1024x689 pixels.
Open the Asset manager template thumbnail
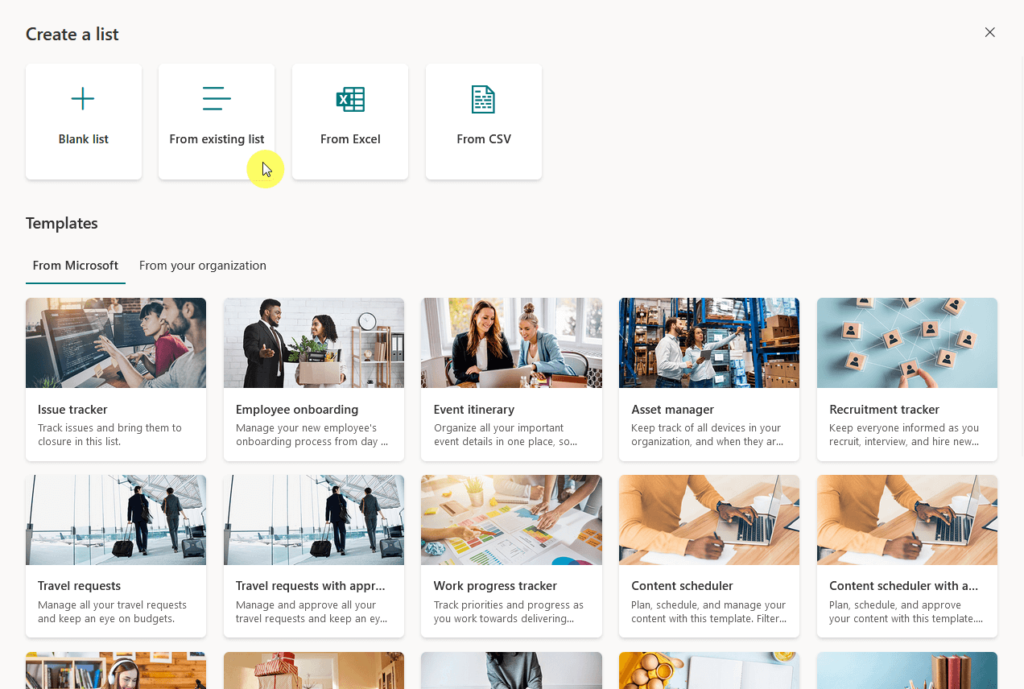click(x=709, y=343)
